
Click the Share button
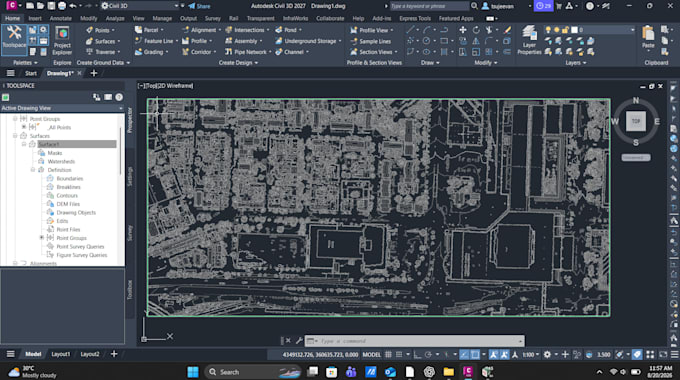pos(199,6)
